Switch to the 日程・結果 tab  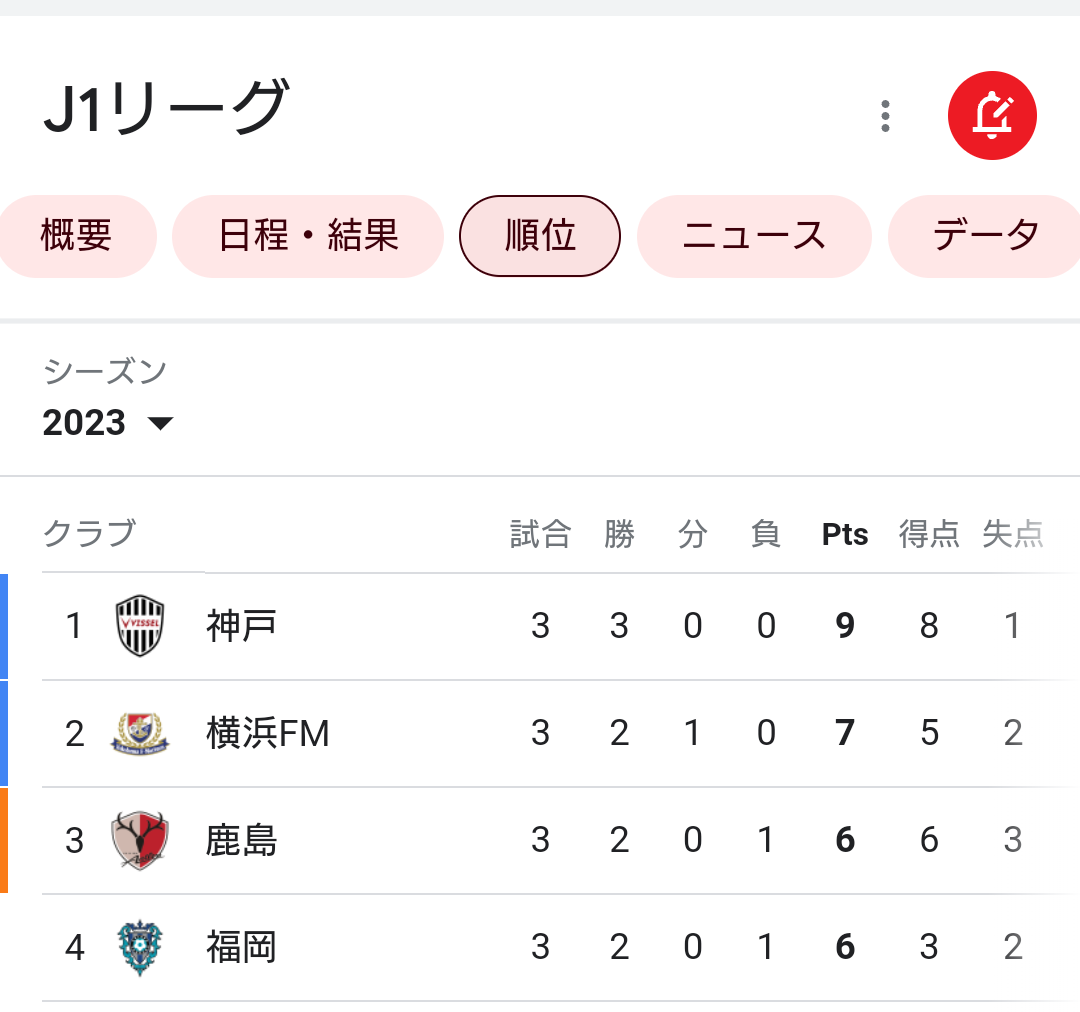pyautogui.click(x=308, y=236)
